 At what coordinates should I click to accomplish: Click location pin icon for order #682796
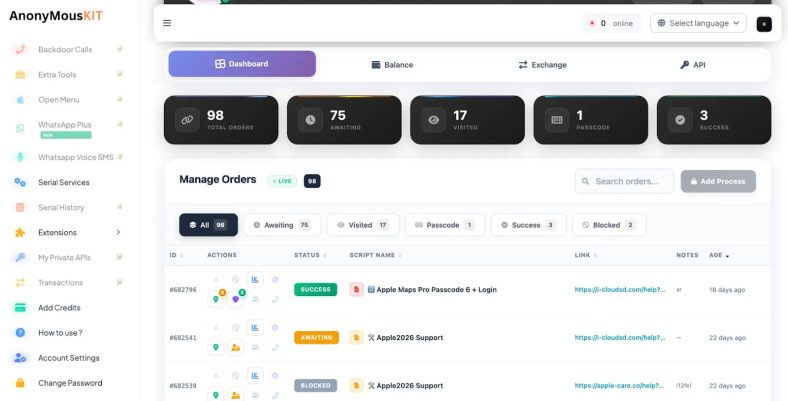(x=216, y=299)
